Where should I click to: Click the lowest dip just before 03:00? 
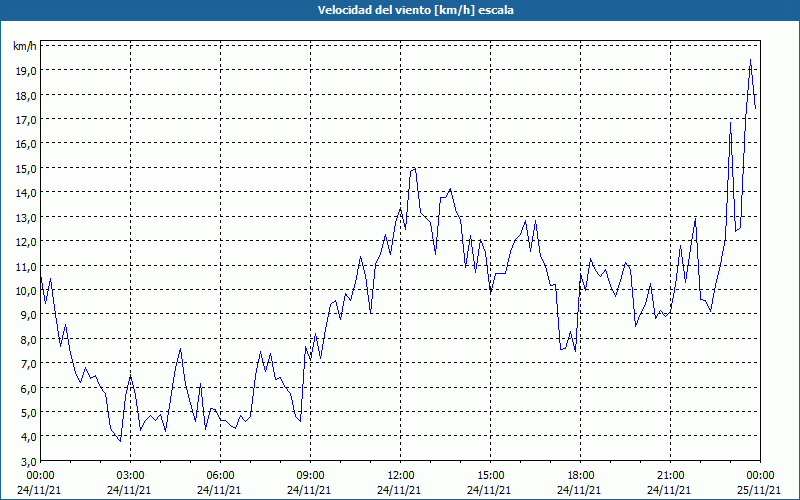click(x=120, y=441)
